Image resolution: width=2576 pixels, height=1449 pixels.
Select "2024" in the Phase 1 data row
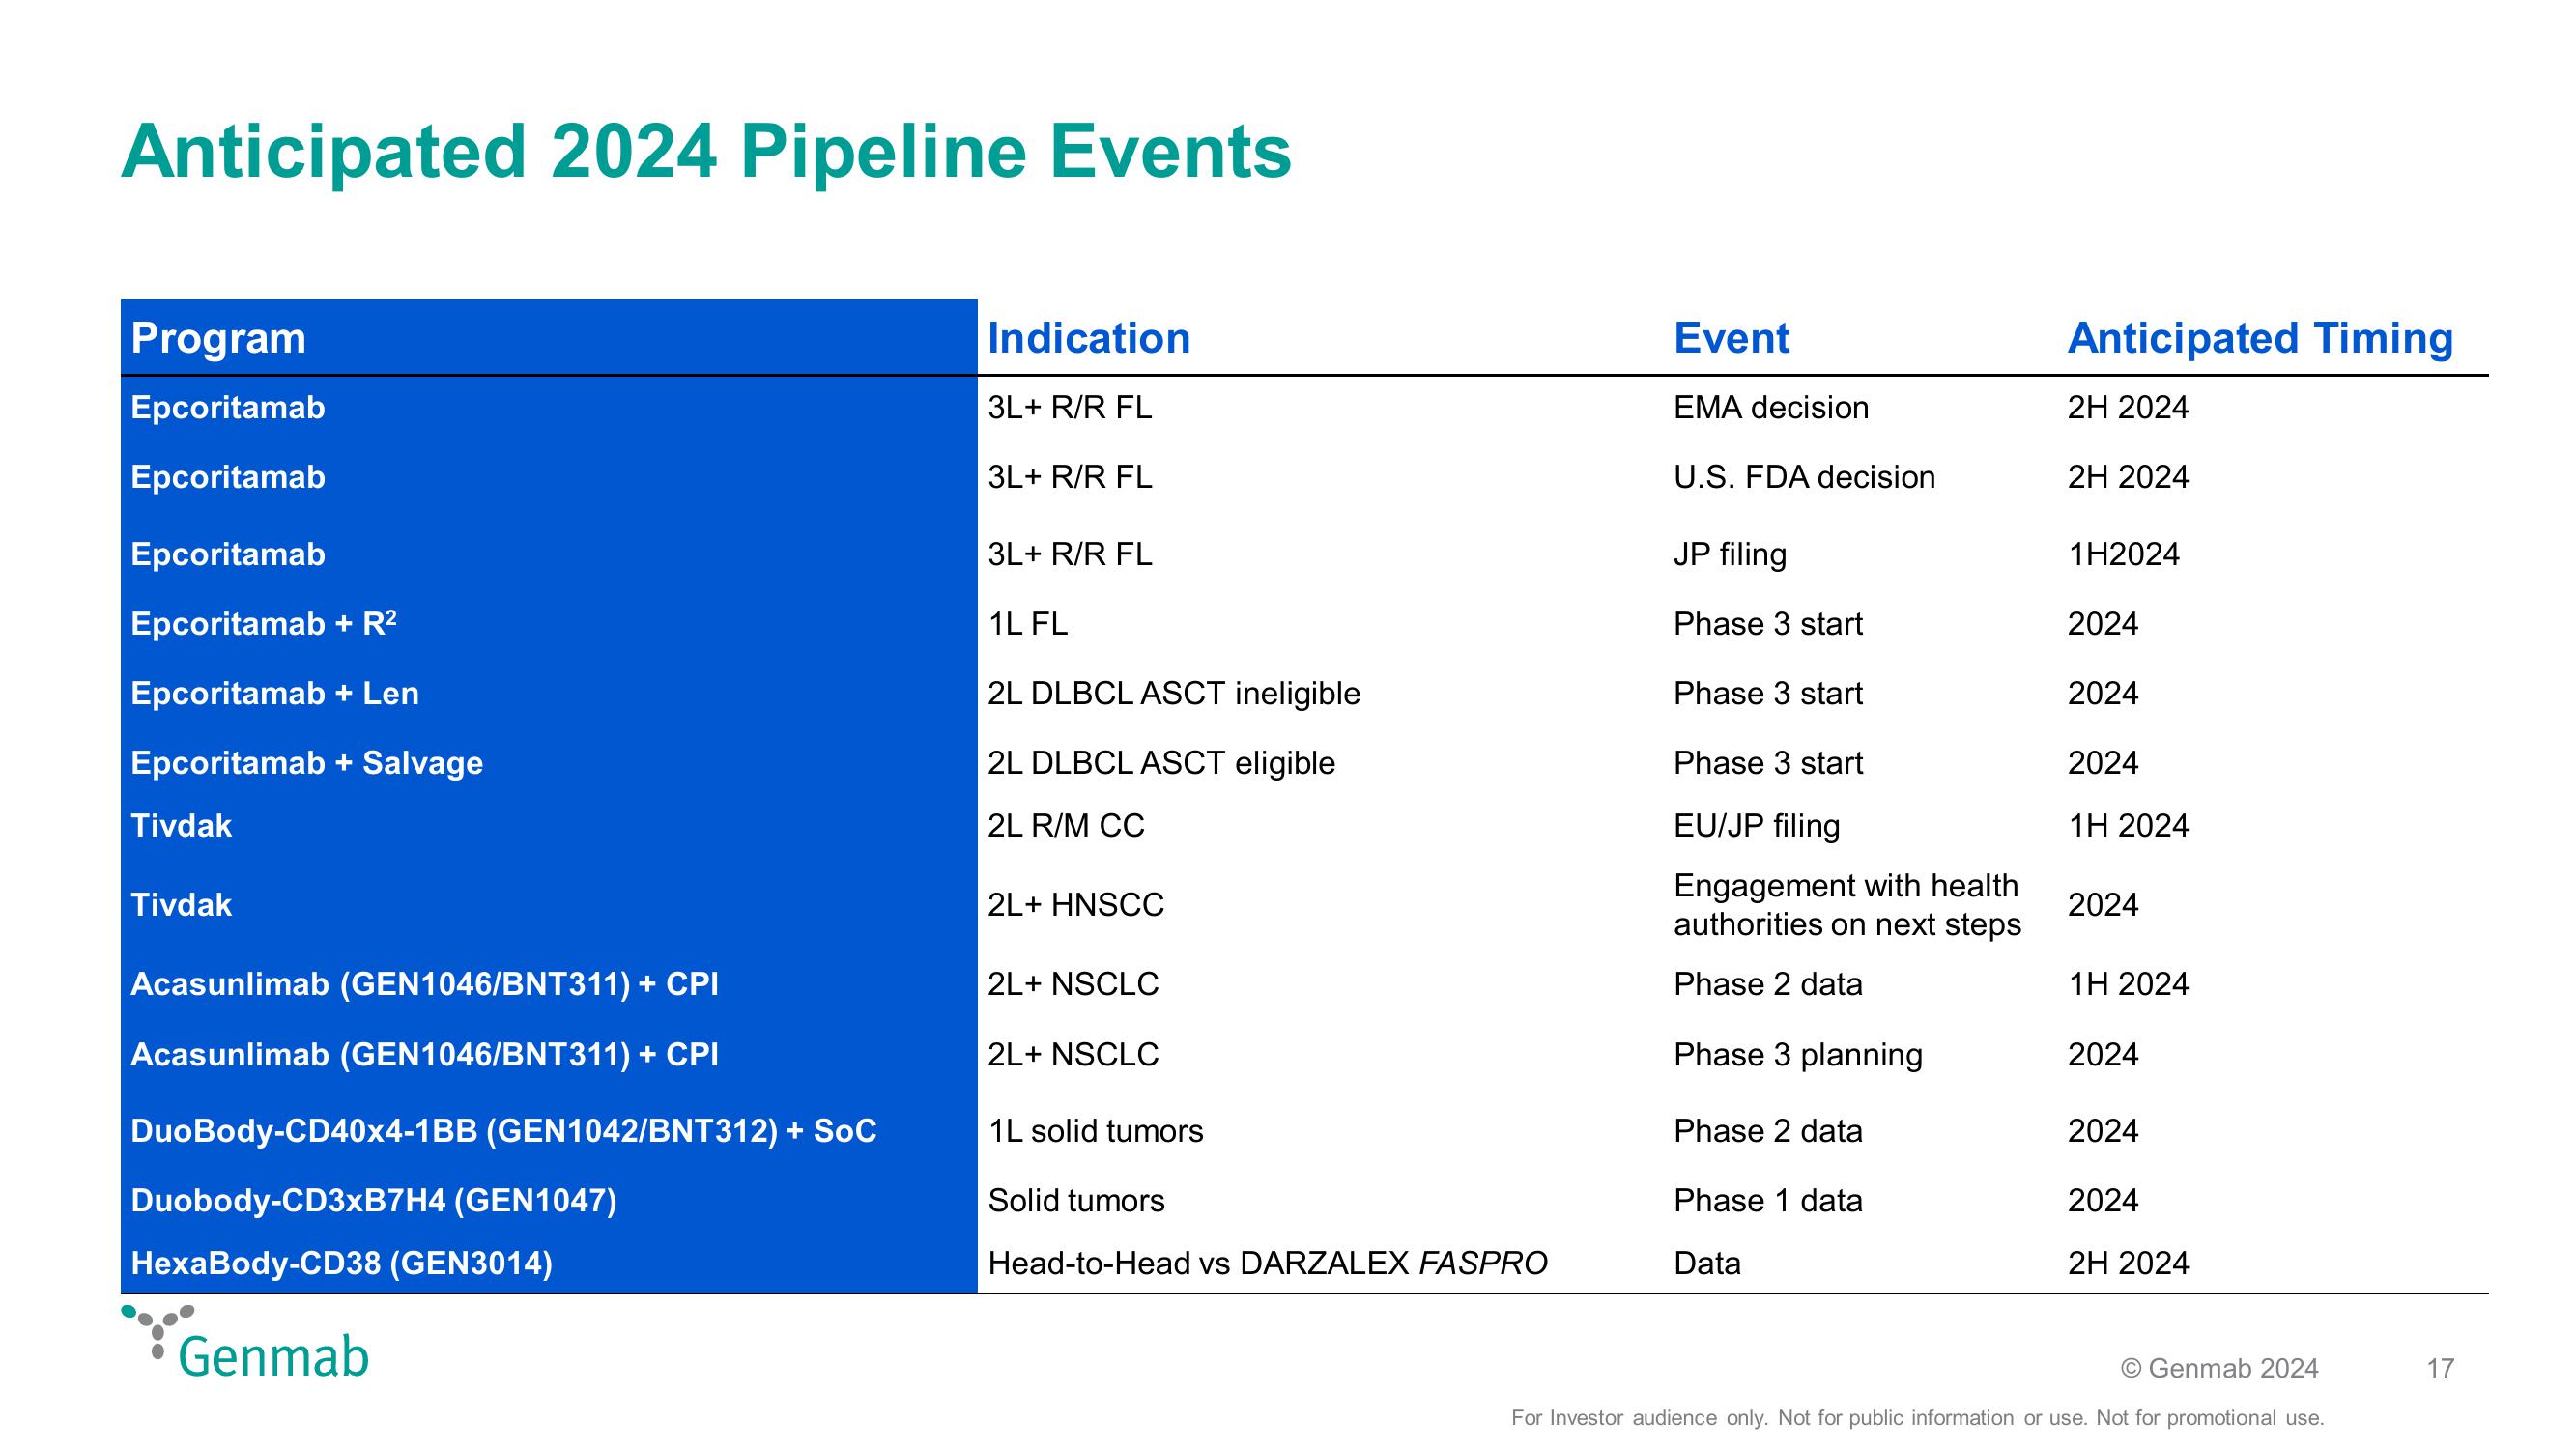click(2103, 1201)
